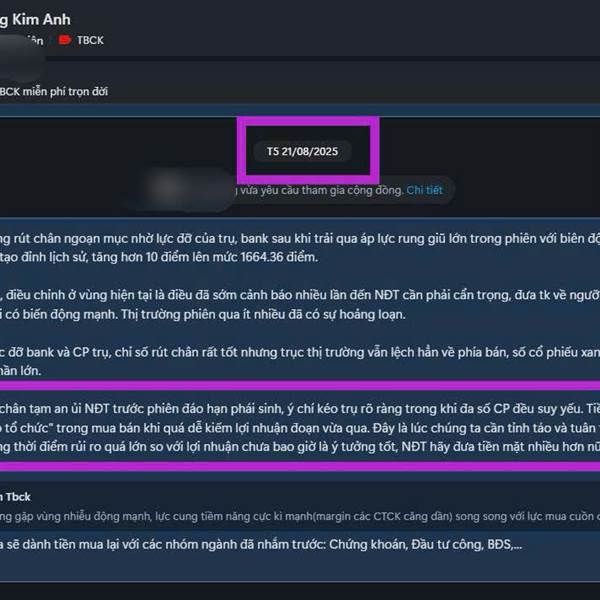This screenshot has width=600, height=600.
Task: Click the T5 21/08/2025 date pill
Action: pyautogui.click(x=302, y=152)
